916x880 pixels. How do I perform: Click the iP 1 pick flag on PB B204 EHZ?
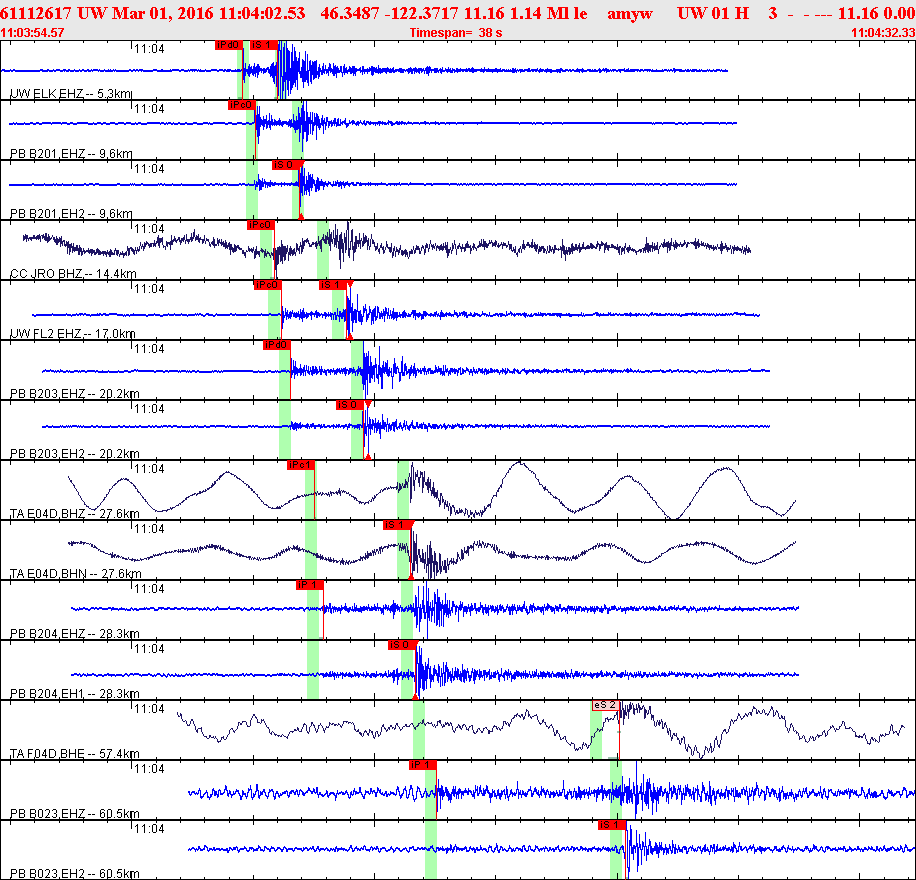click(x=310, y=585)
